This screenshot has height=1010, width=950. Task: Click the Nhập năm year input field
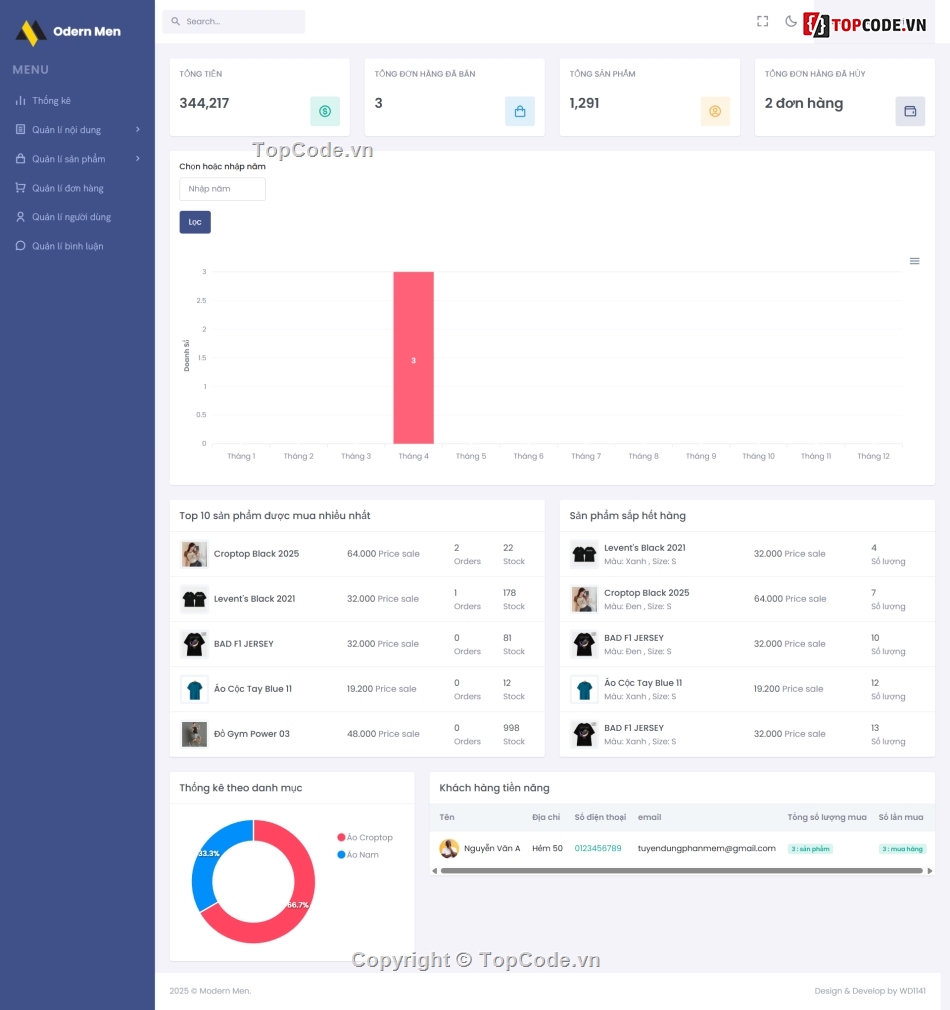[x=222, y=189]
